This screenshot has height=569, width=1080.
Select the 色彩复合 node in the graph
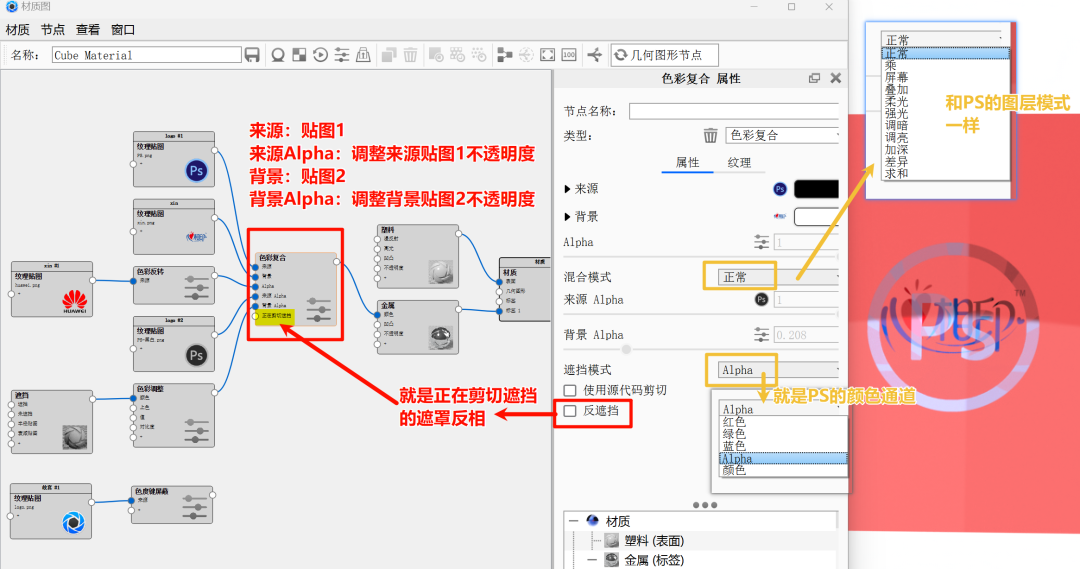pyautogui.click(x=295, y=289)
